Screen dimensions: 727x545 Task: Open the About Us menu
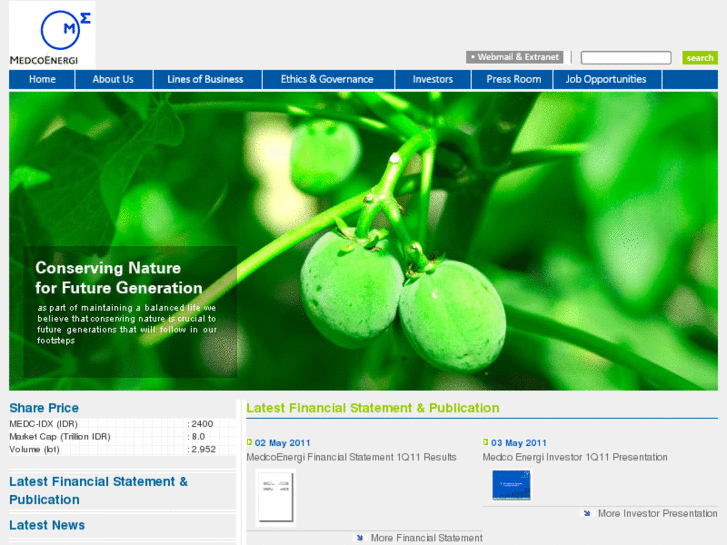[x=113, y=79]
